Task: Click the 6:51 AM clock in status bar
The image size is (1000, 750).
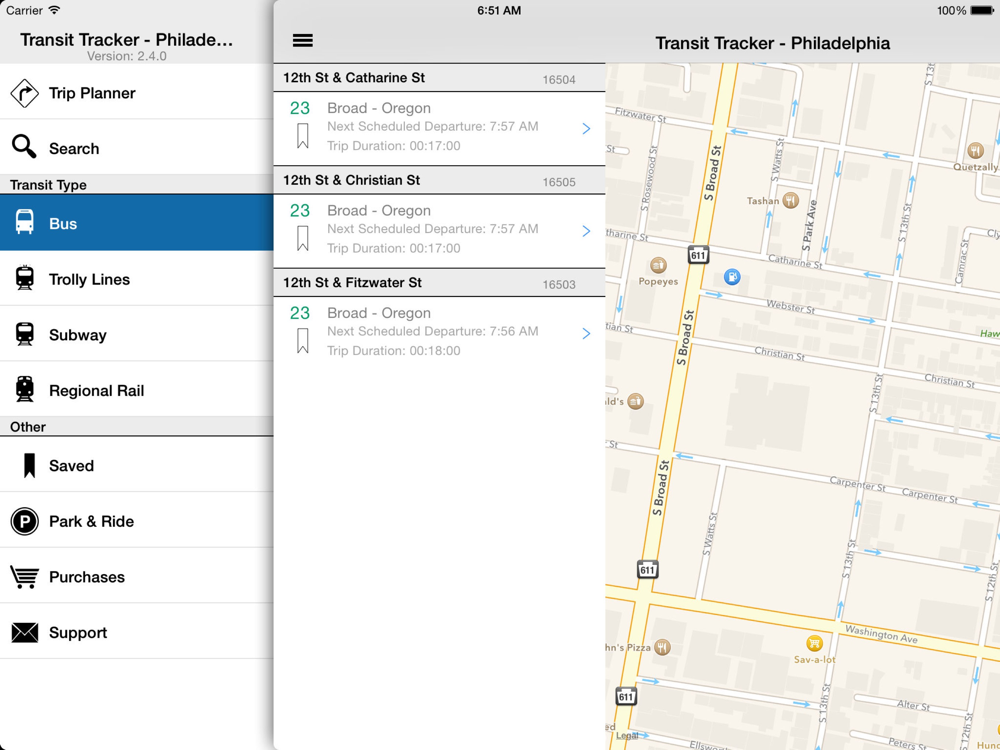Action: [499, 11]
